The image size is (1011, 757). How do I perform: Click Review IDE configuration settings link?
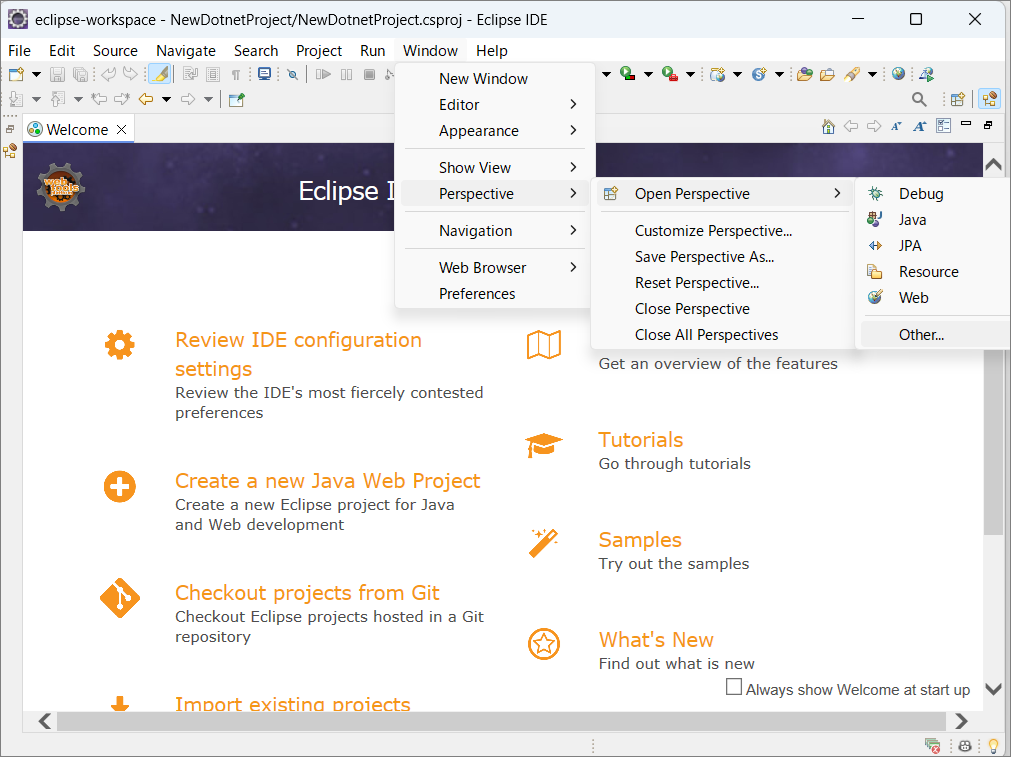point(298,354)
